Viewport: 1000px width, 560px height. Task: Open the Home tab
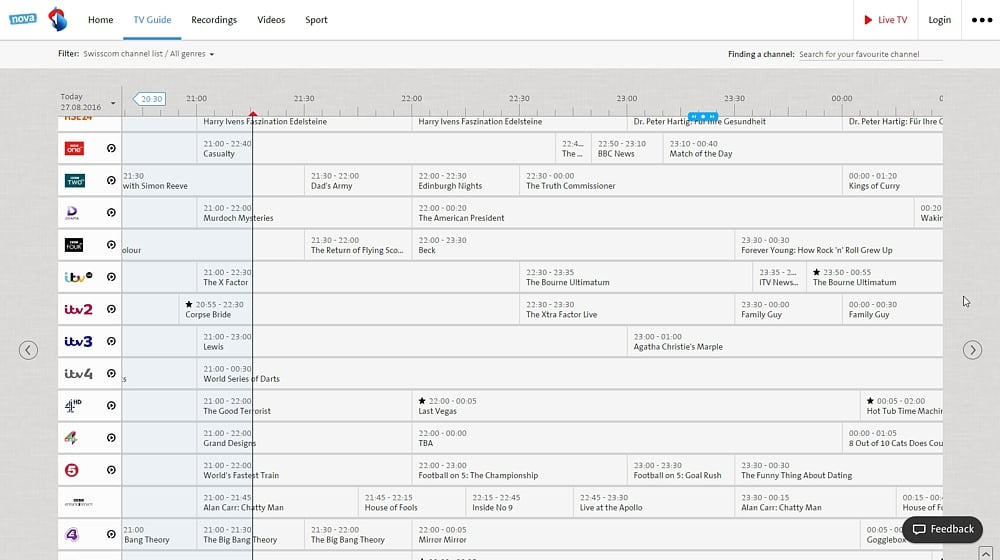pos(101,20)
